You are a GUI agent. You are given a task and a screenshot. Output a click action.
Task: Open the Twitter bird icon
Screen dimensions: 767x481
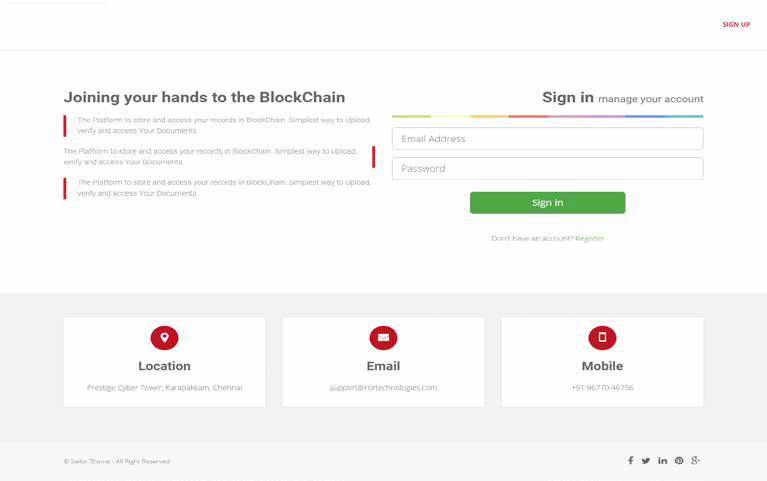pos(646,460)
